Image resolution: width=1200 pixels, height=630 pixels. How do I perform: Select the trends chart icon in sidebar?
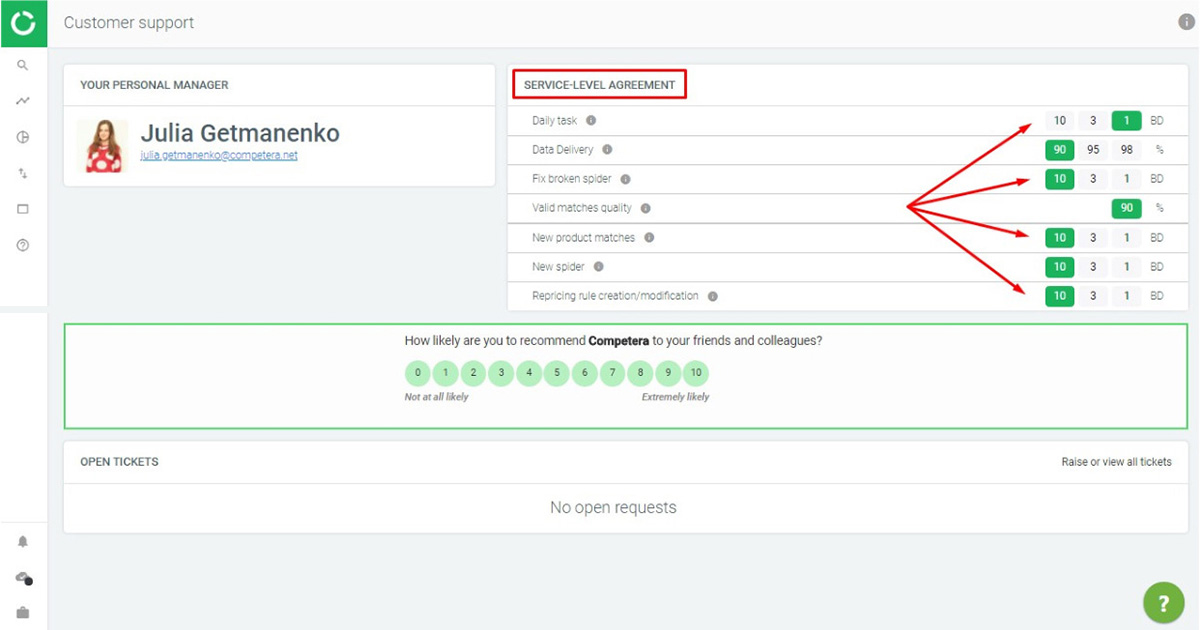pyautogui.click(x=24, y=100)
